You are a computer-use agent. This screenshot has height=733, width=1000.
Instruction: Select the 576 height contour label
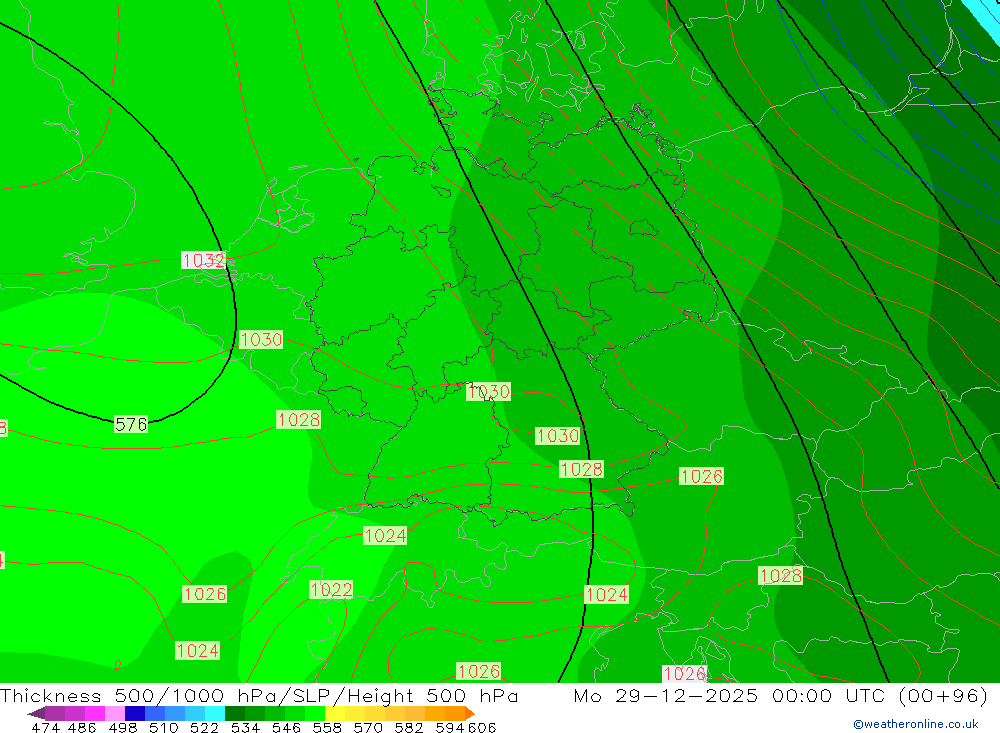pos(131,424)
